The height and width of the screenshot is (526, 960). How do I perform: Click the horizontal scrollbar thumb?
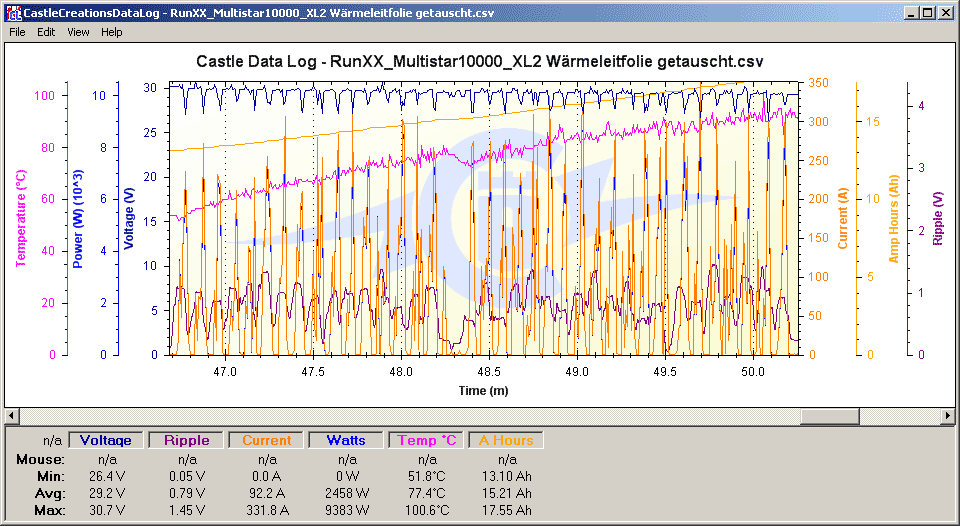(830, 416)
